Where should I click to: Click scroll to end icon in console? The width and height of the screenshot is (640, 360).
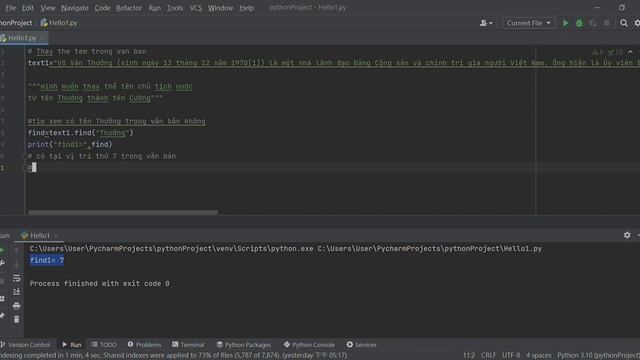click(x=16, y=292)
